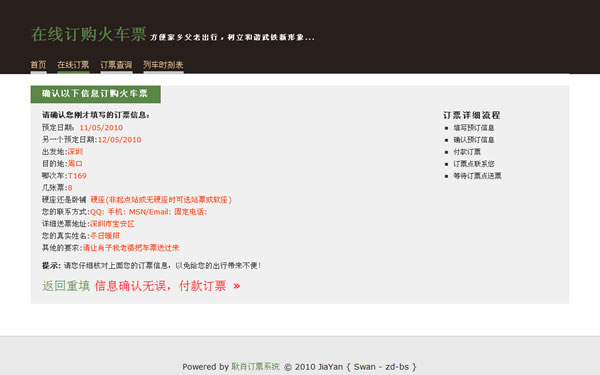Click sidebar step 订票点联系您
This screenshot has height=375, width=600.
(x=474, y=164)
